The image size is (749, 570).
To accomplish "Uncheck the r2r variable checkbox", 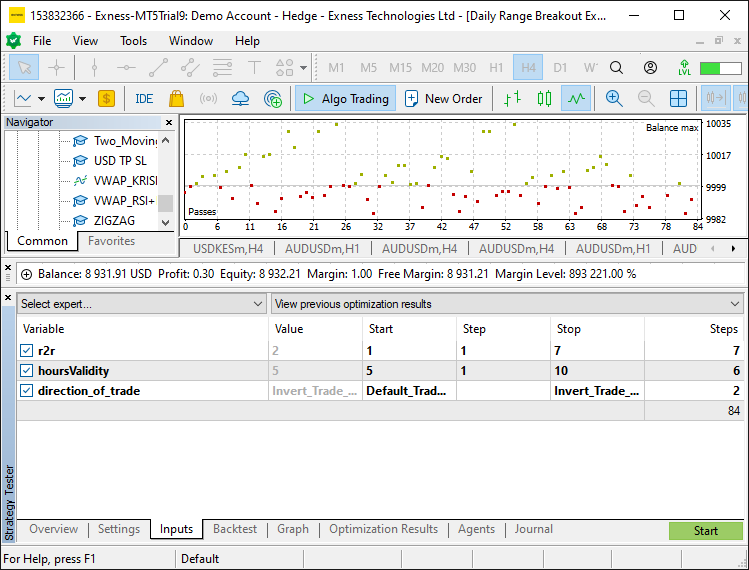I will pos(26,351).
